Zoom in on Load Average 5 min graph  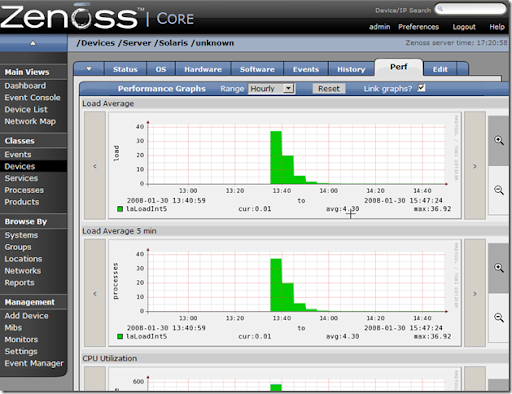click(499, 268)
